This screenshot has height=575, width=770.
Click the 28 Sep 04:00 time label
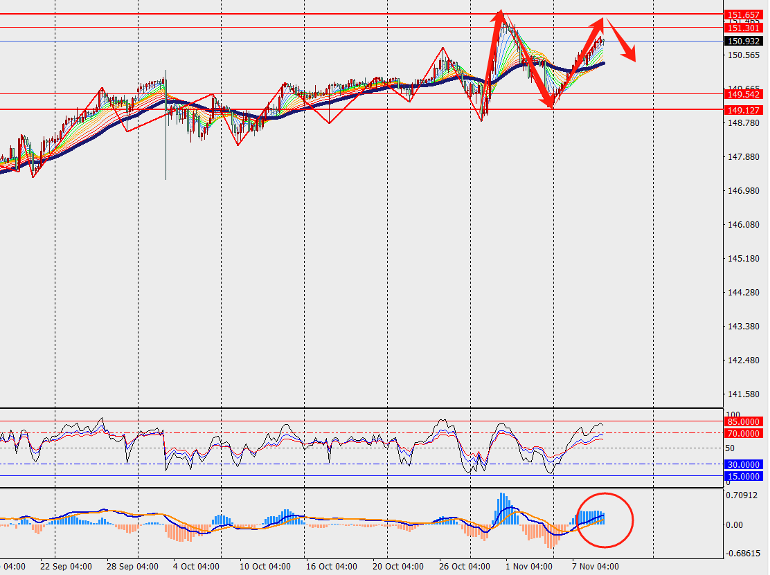(x=133, y=567)
